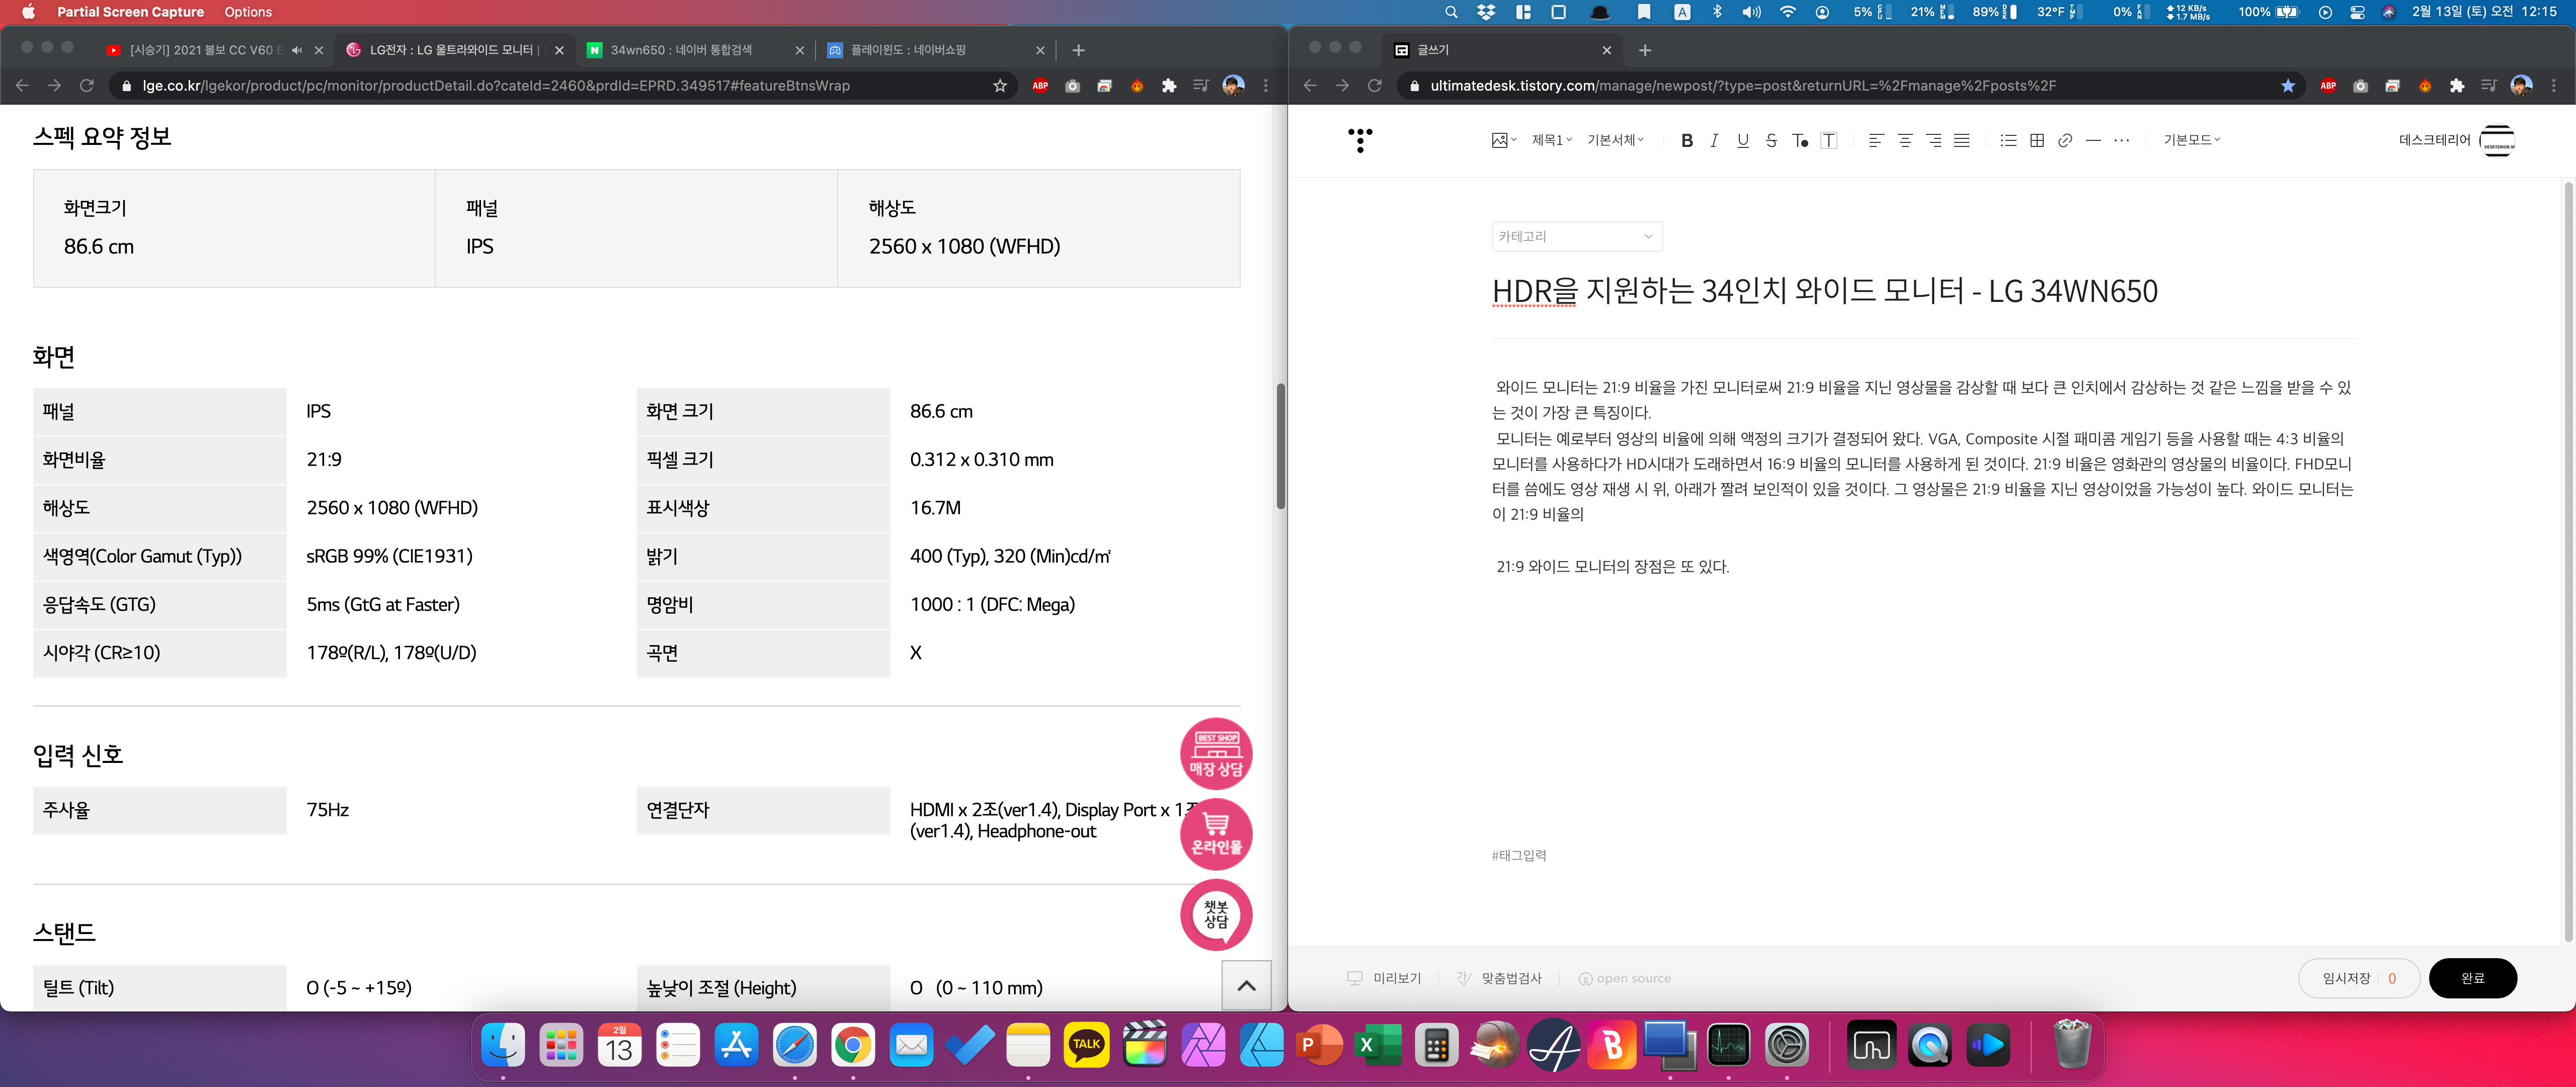Toggle the text background highlight tool
This screenshot has height=1087, width=2576.
click(x=1828, y=141)
